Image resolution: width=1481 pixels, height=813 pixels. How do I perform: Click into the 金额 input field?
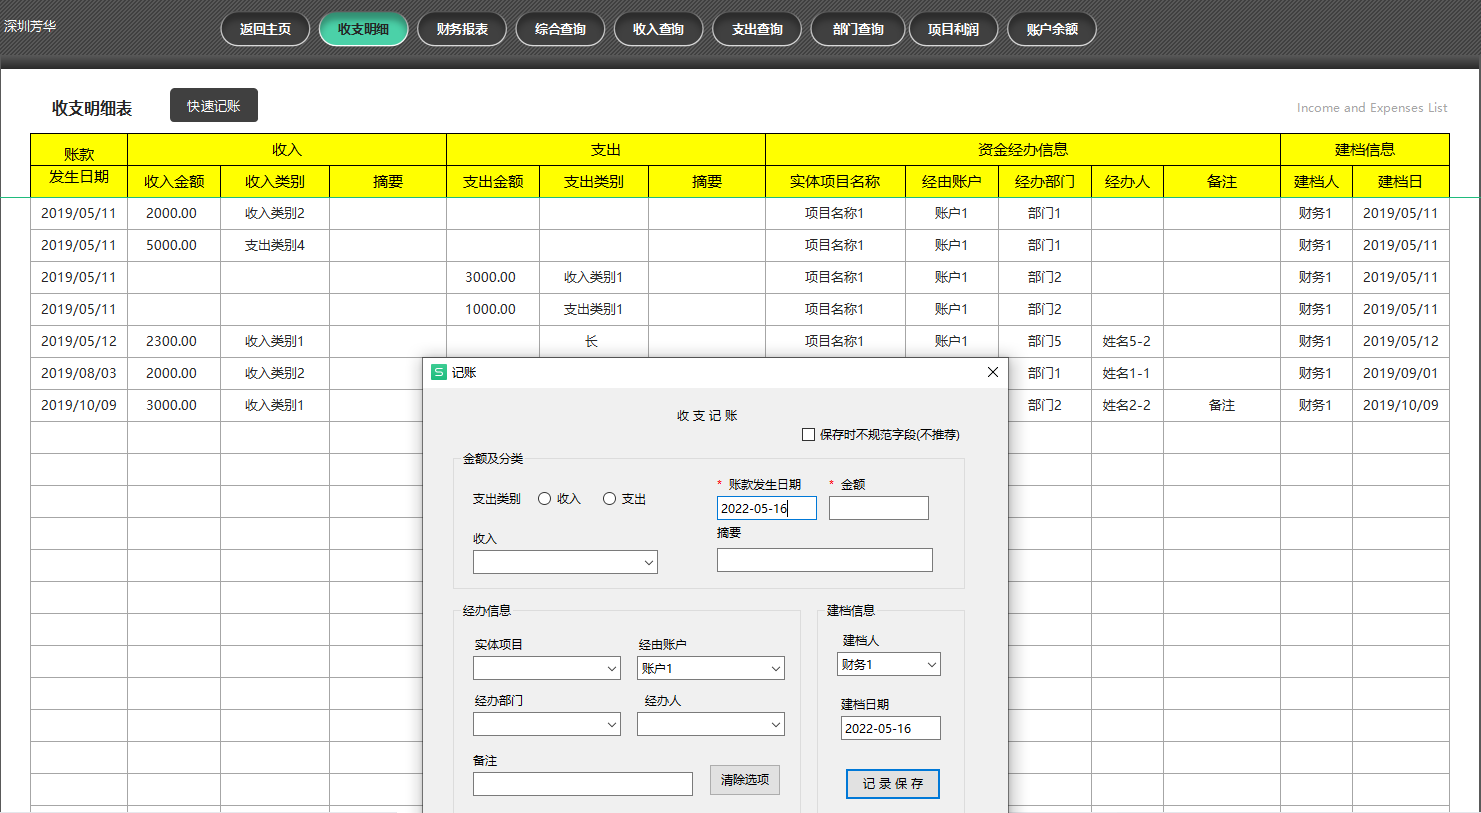click(878, 508)
